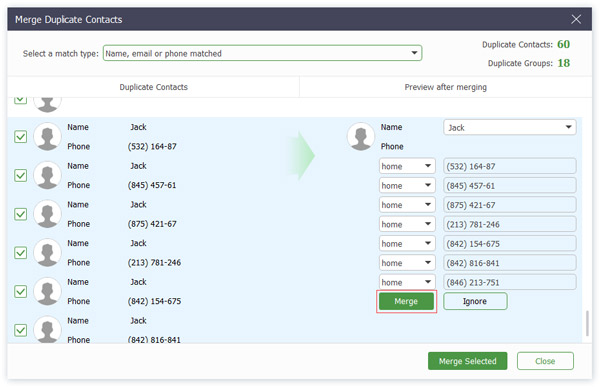Screen dimensions: 600x387
Task: Select Duplicate Contacts column header
Action: coord(153,87)
